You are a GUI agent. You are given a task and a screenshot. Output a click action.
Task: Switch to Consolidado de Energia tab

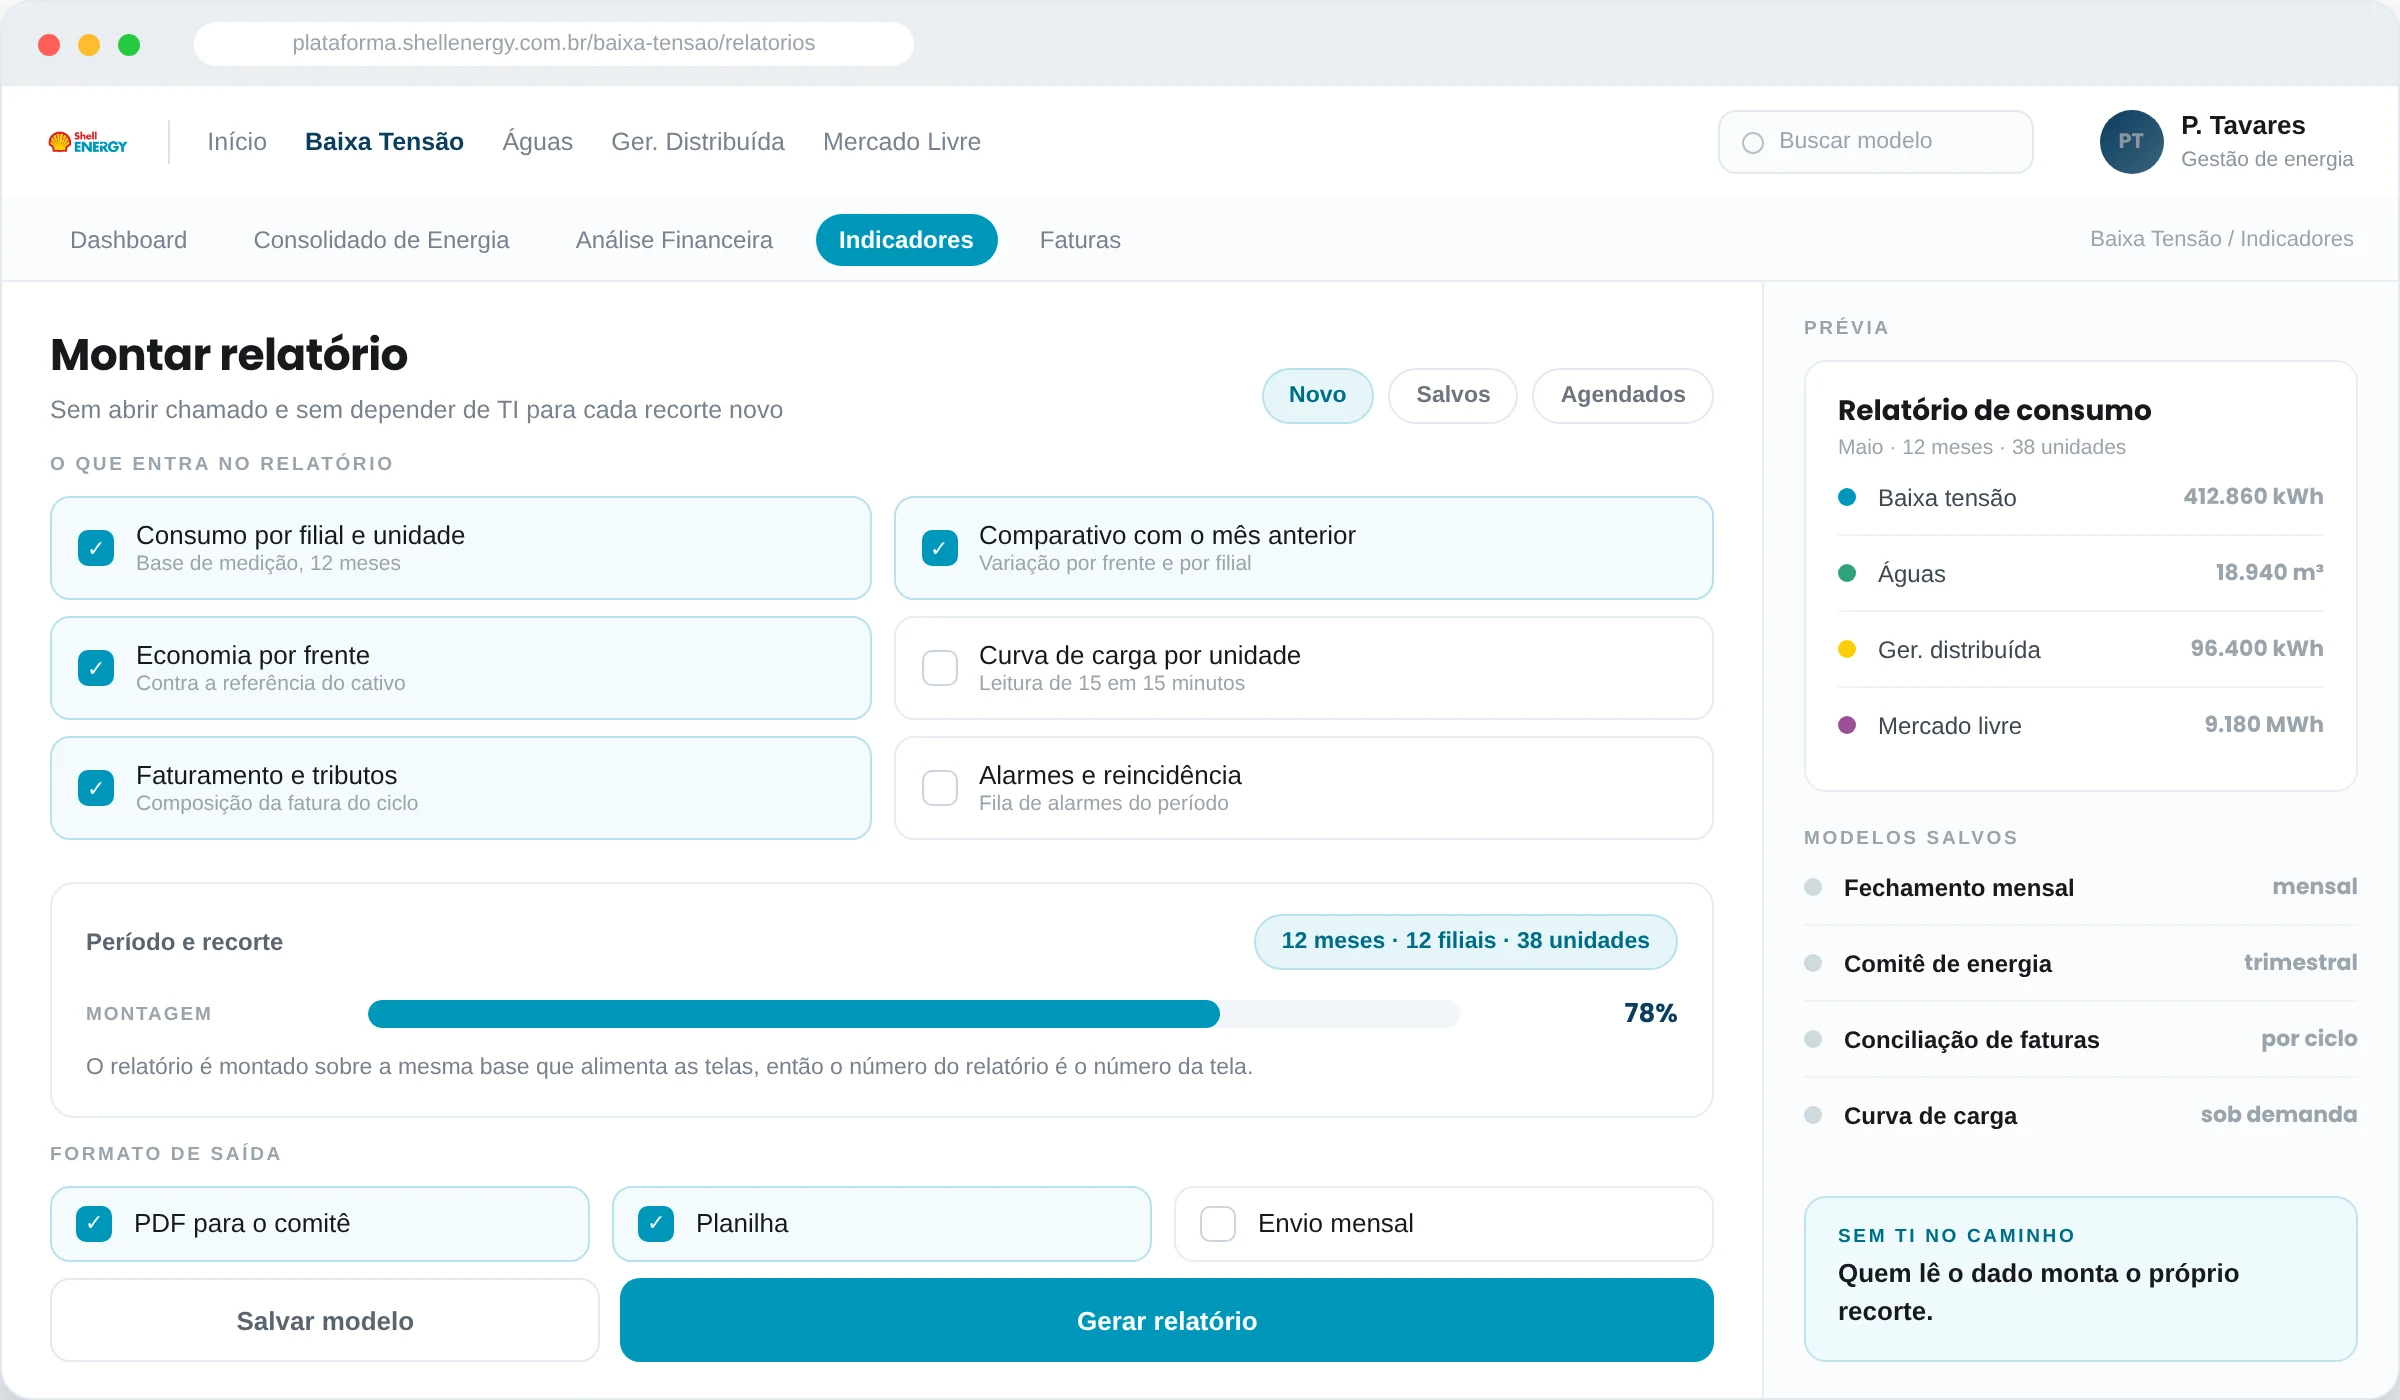pos(381,240)
